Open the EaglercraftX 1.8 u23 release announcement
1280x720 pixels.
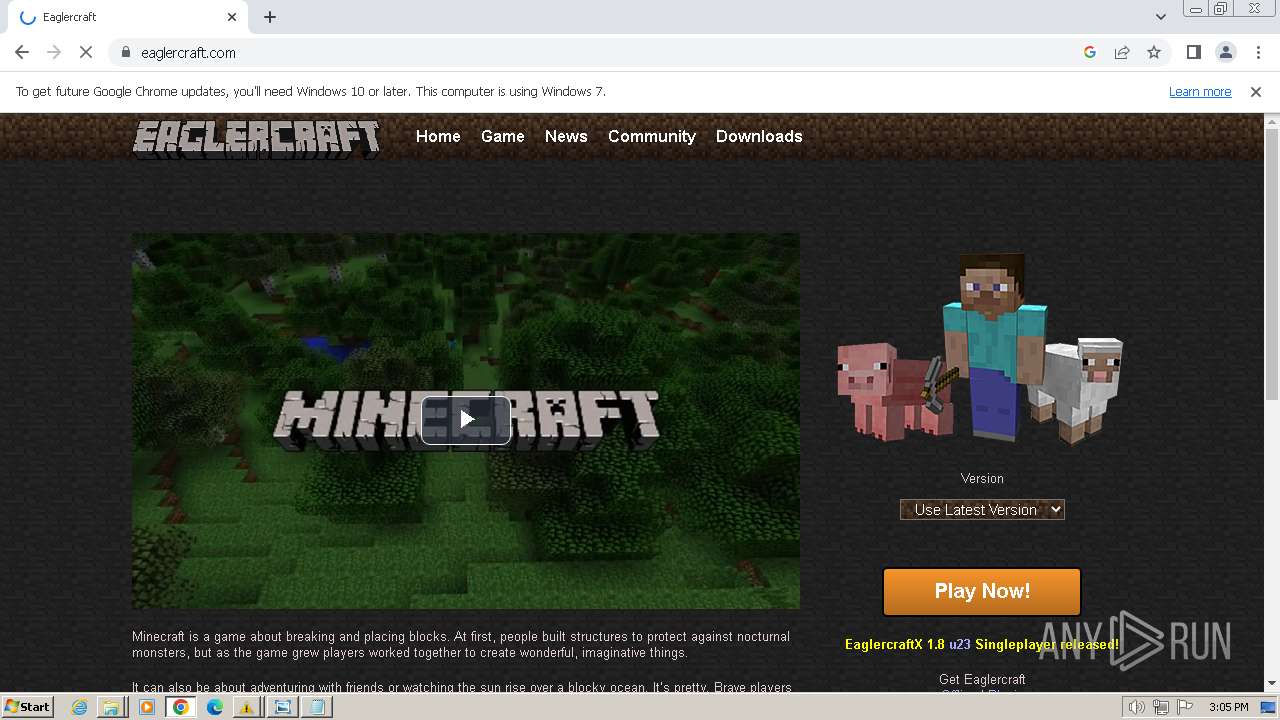[982, 644]
